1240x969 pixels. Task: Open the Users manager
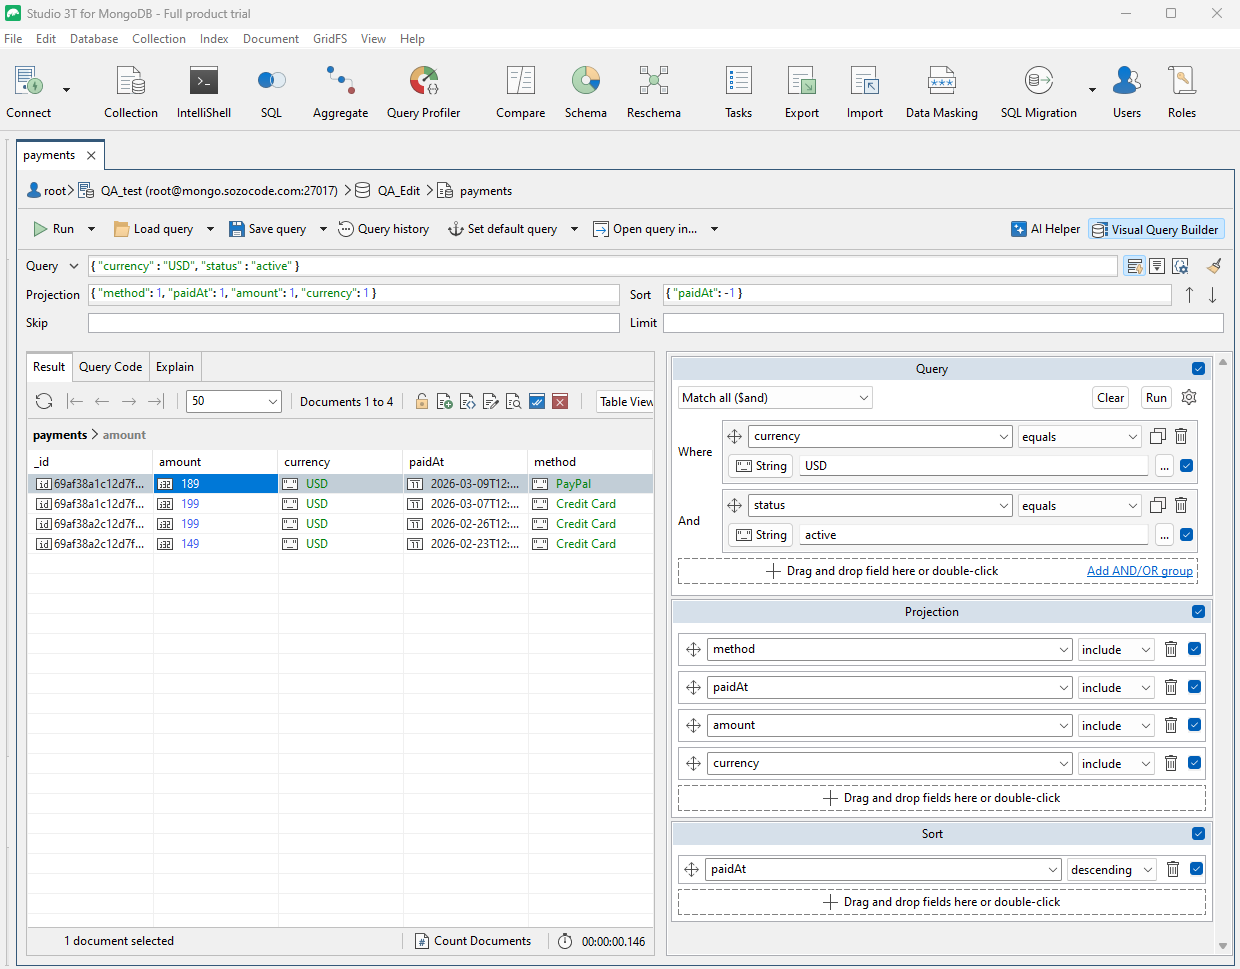1127,92
